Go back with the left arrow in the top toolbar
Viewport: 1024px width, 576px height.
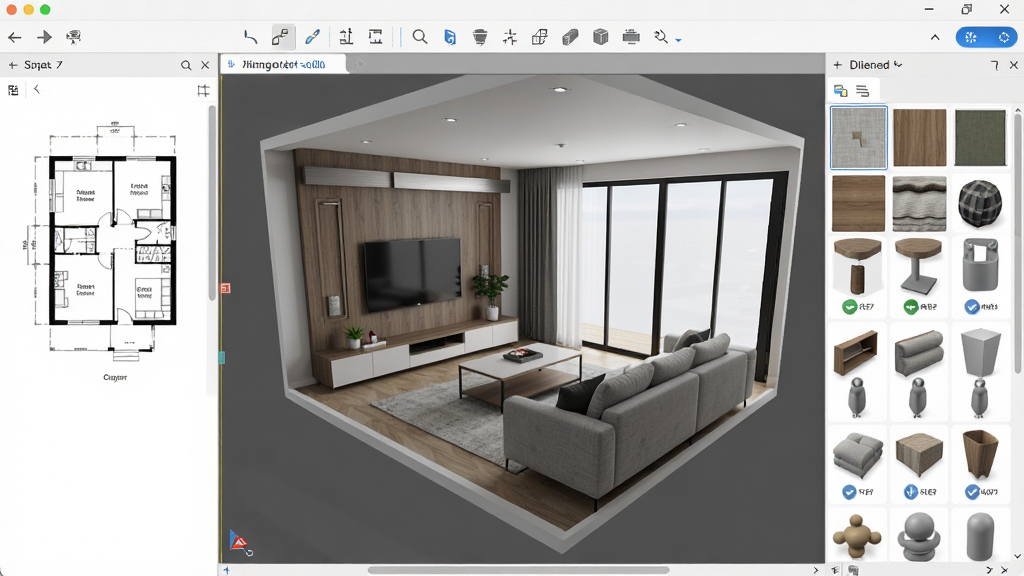pos(14,37)
